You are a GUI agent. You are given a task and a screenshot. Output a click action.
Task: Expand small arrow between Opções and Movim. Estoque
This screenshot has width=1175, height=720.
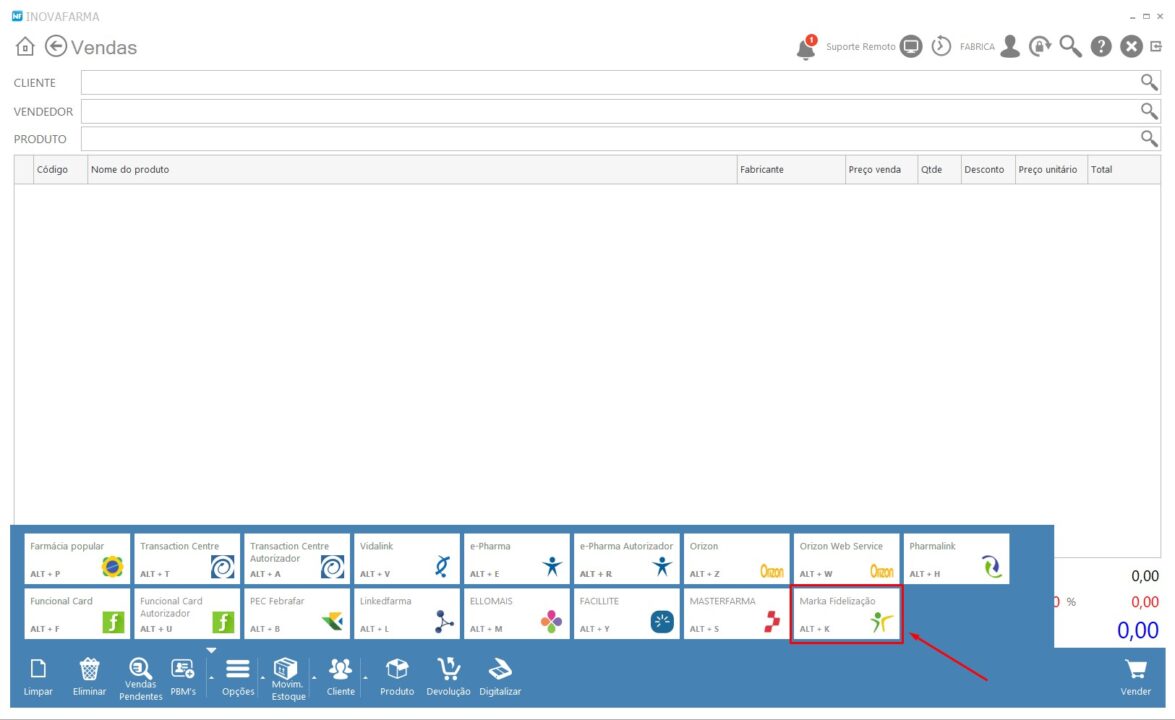(x=262, y=677)
